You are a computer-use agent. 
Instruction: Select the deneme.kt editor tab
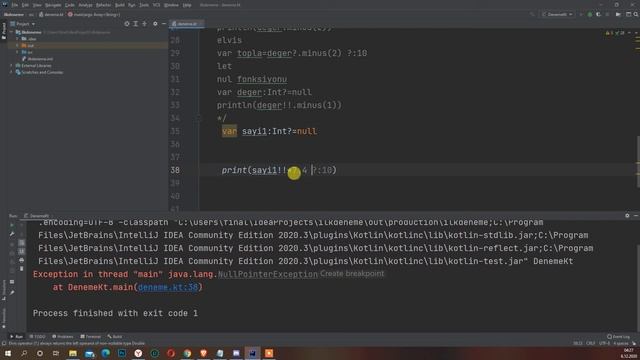(187, 24)
